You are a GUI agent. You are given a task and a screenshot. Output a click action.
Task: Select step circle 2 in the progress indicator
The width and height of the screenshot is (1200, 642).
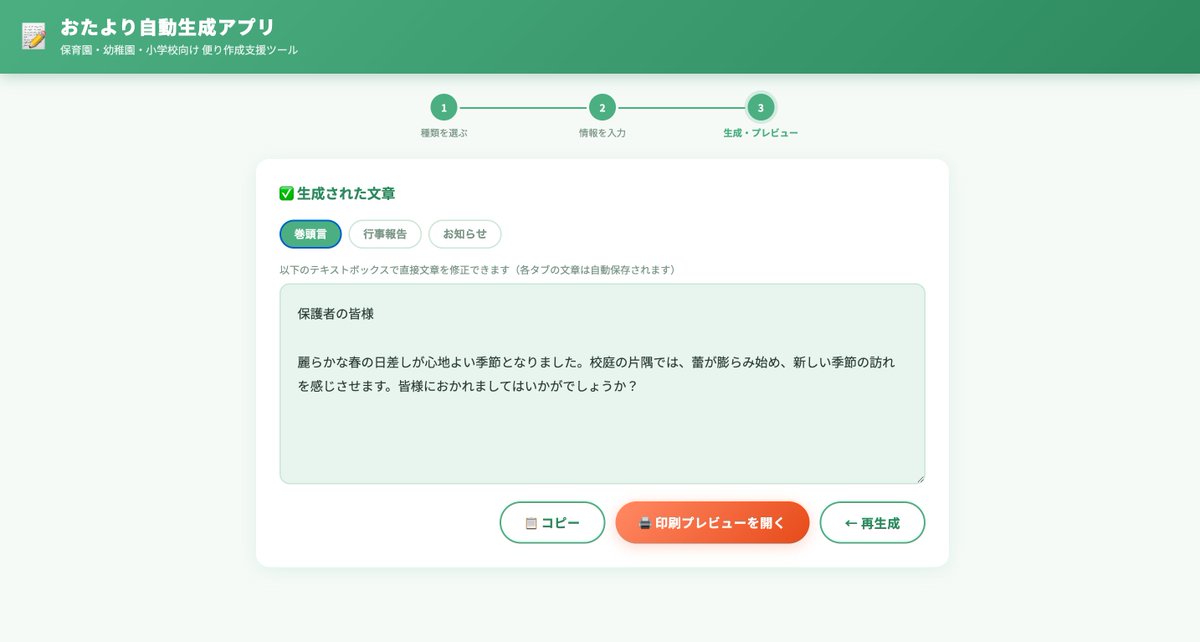pos(604,108)
